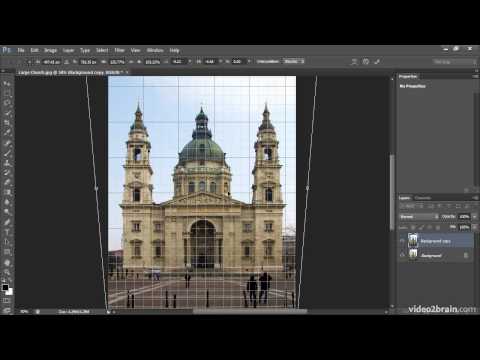480x360 pixels.
Task: Select the Zoom tool
Action: point(7,272)
